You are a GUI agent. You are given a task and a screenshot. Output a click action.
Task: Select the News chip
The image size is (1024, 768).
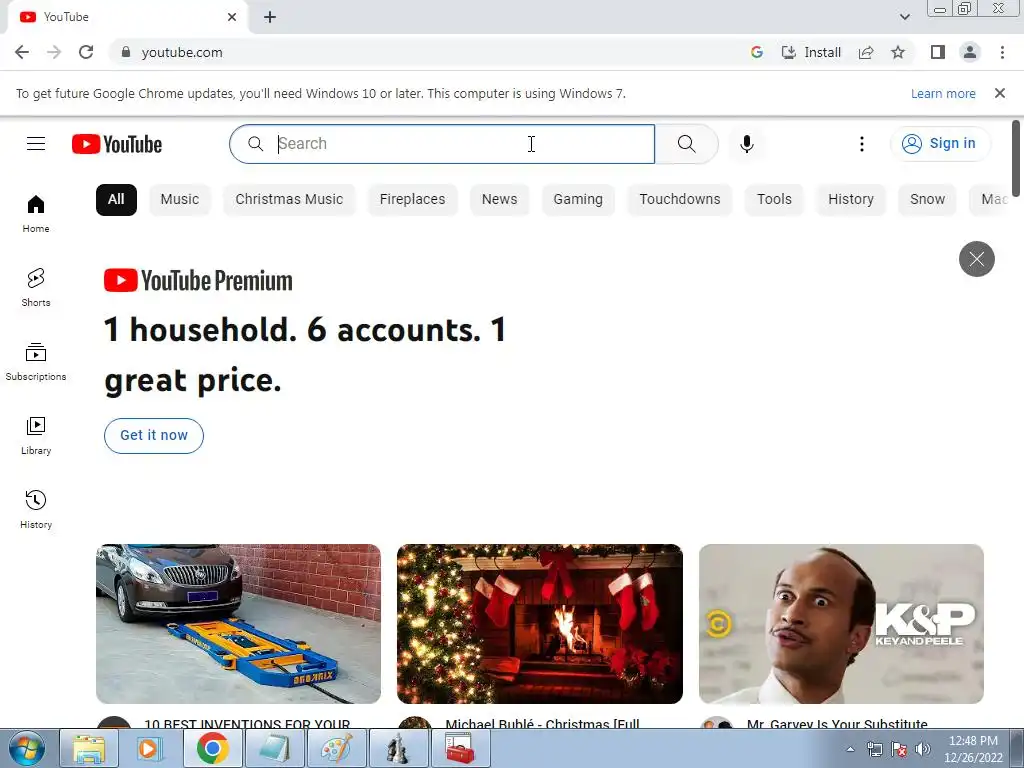(x=500, y=199)
